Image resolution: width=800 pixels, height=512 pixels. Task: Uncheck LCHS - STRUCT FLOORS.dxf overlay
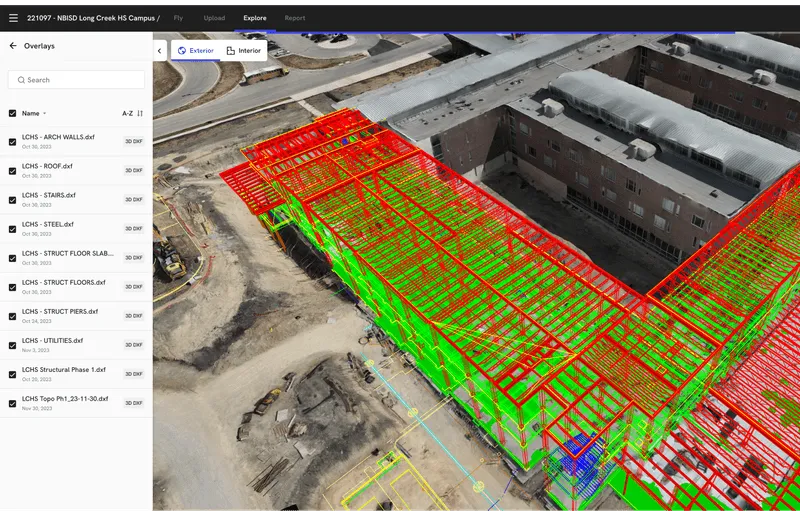point(12,287)
